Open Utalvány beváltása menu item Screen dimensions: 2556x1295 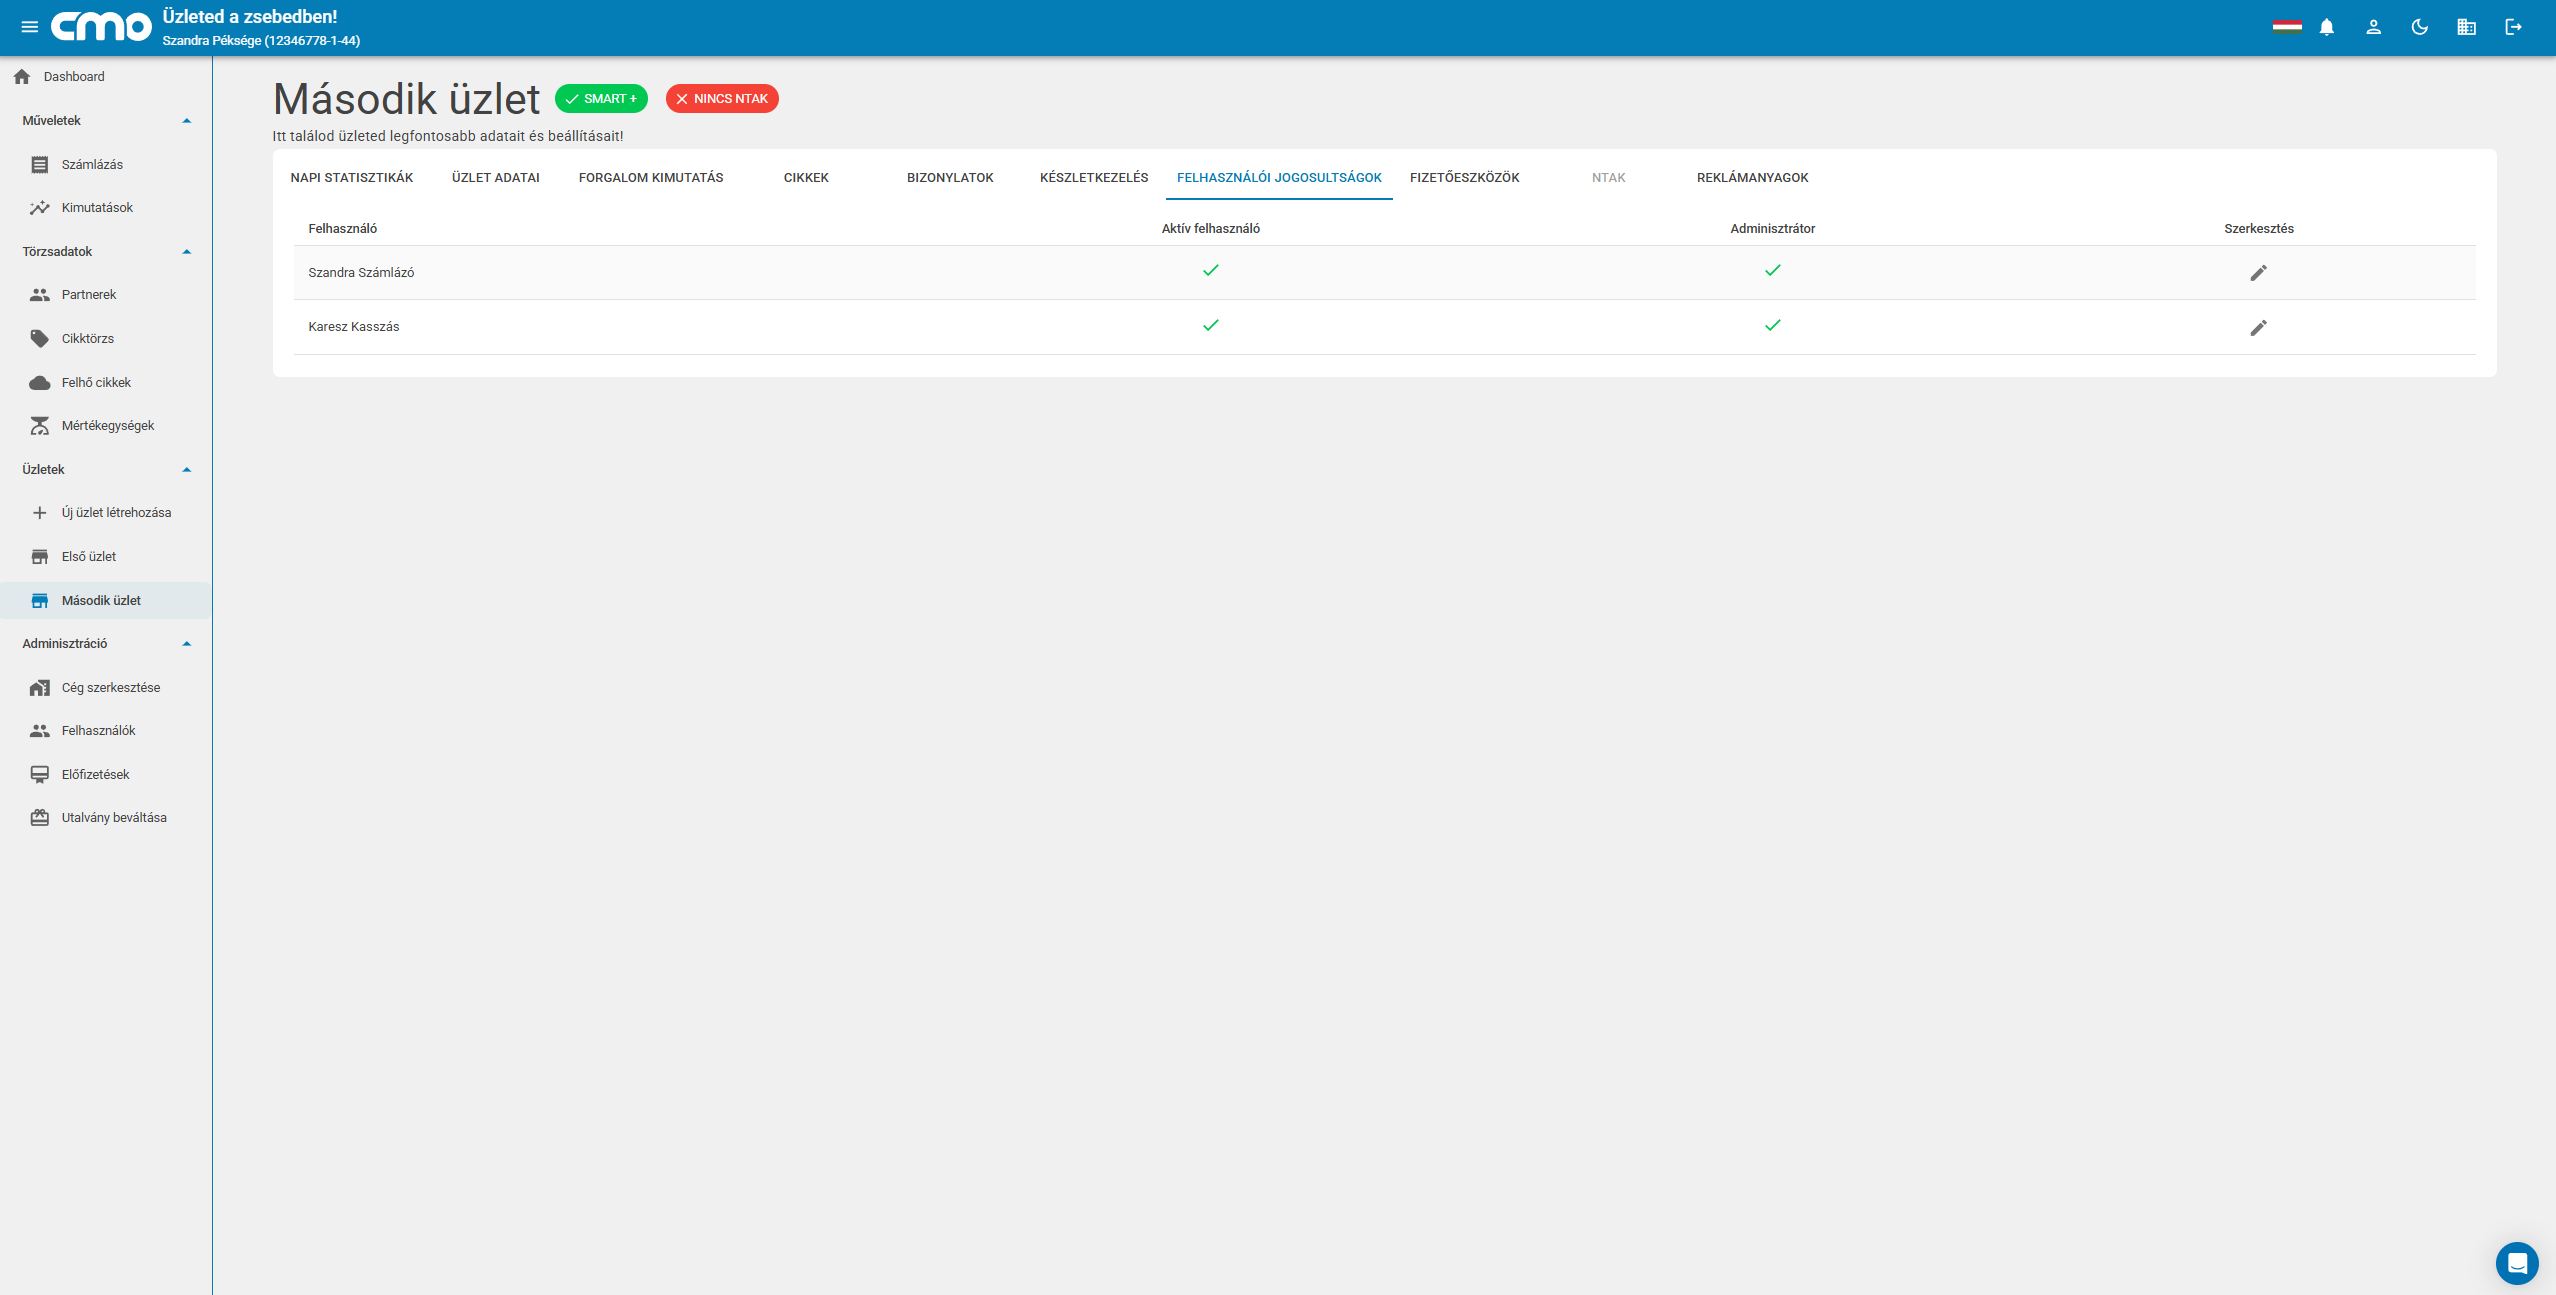114,818
